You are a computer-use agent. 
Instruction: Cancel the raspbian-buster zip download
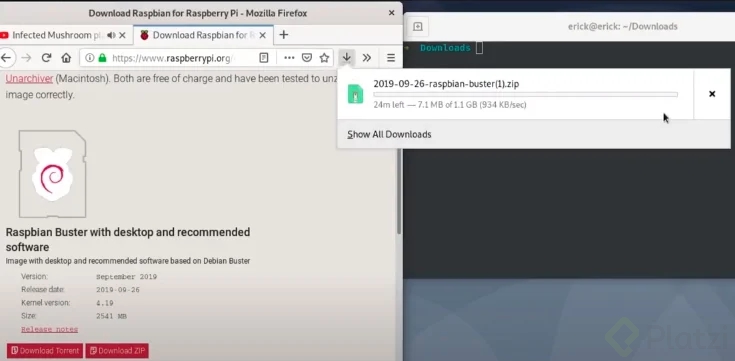coord(712,94)
